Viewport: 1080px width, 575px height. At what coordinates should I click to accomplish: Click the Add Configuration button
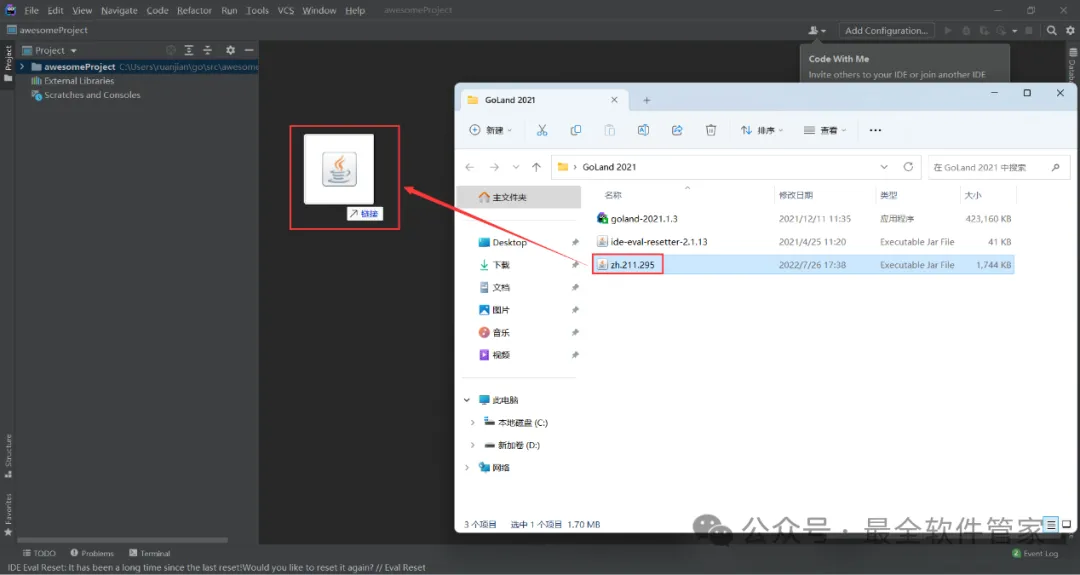tap(886, 30)
